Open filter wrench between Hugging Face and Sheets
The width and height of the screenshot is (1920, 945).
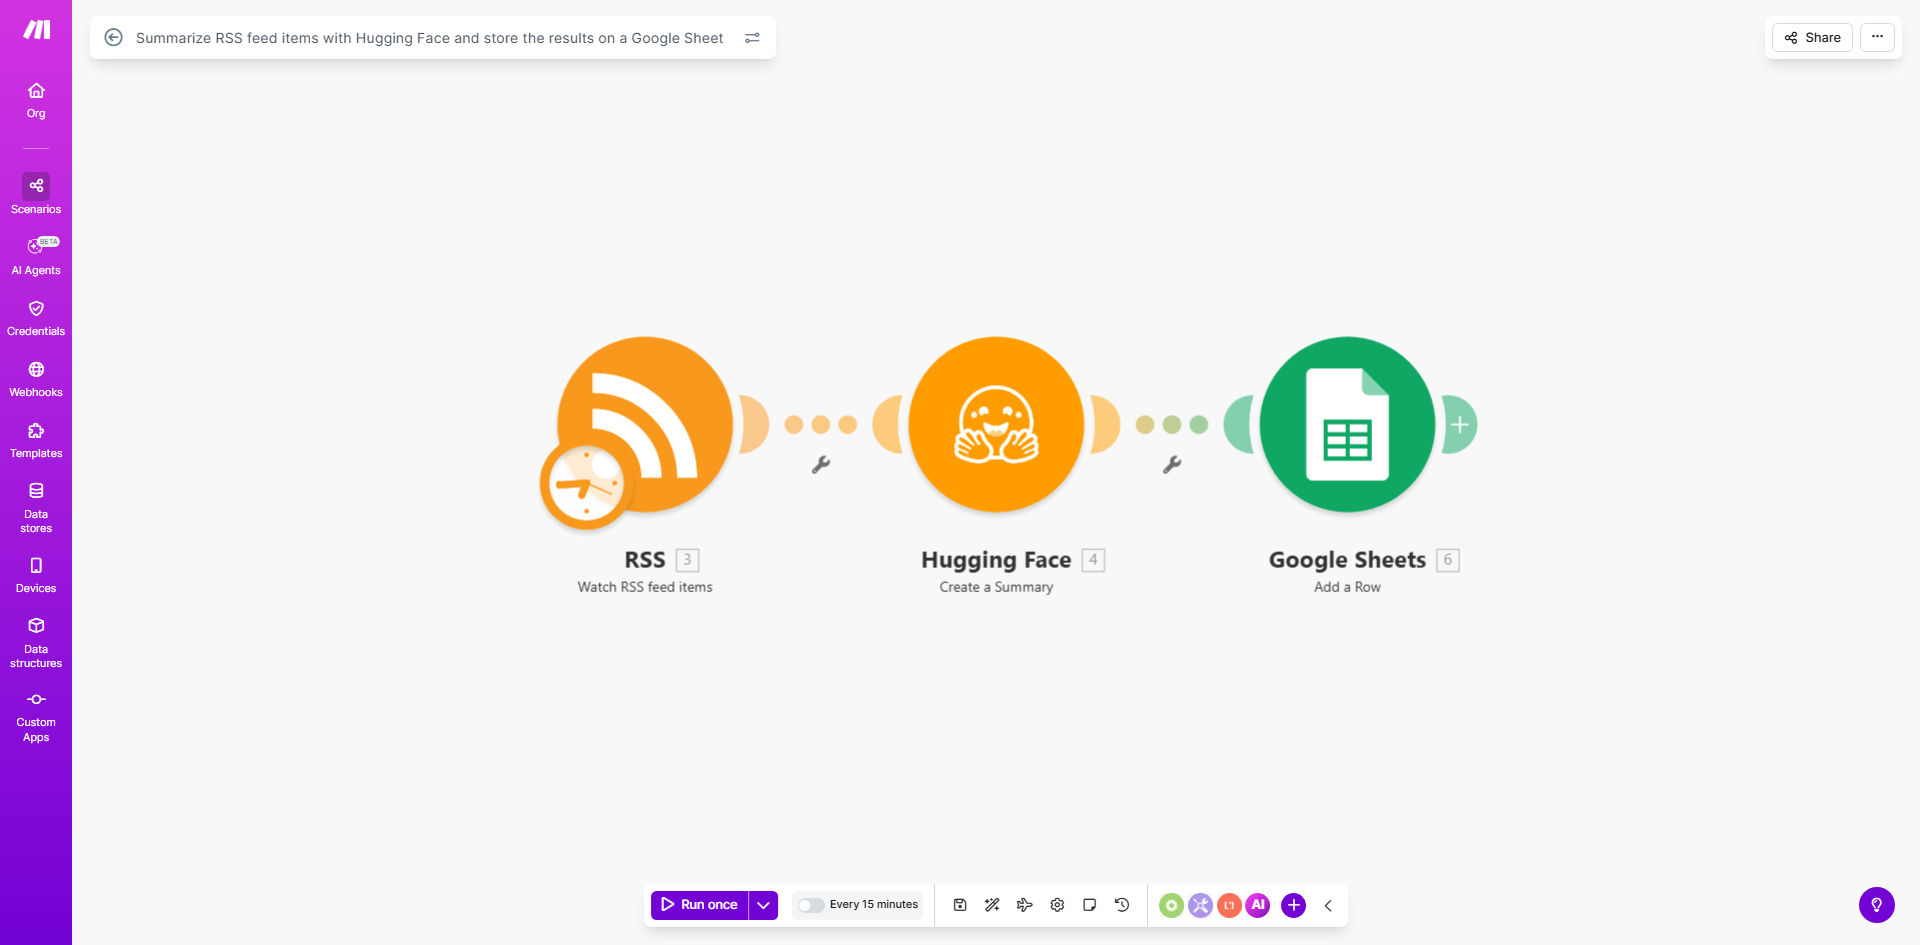pyautogui.click(x=1172, y=464)
